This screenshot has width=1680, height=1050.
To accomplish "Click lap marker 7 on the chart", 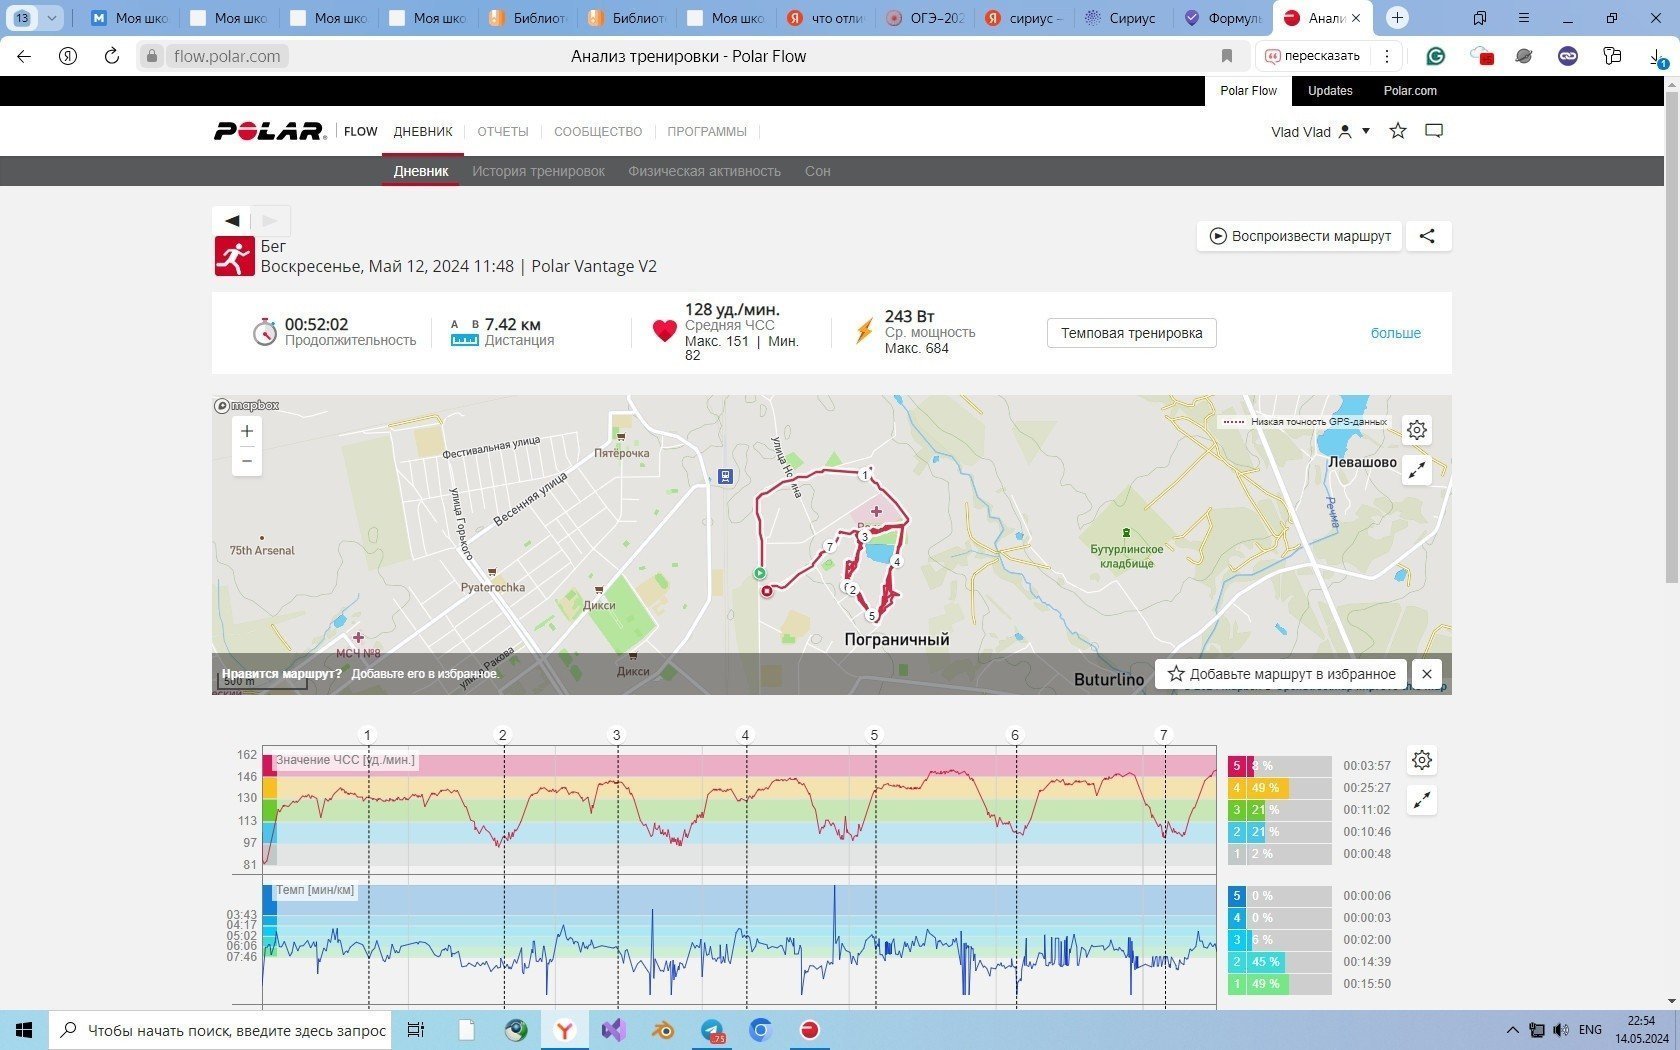I will [1163, 735].
